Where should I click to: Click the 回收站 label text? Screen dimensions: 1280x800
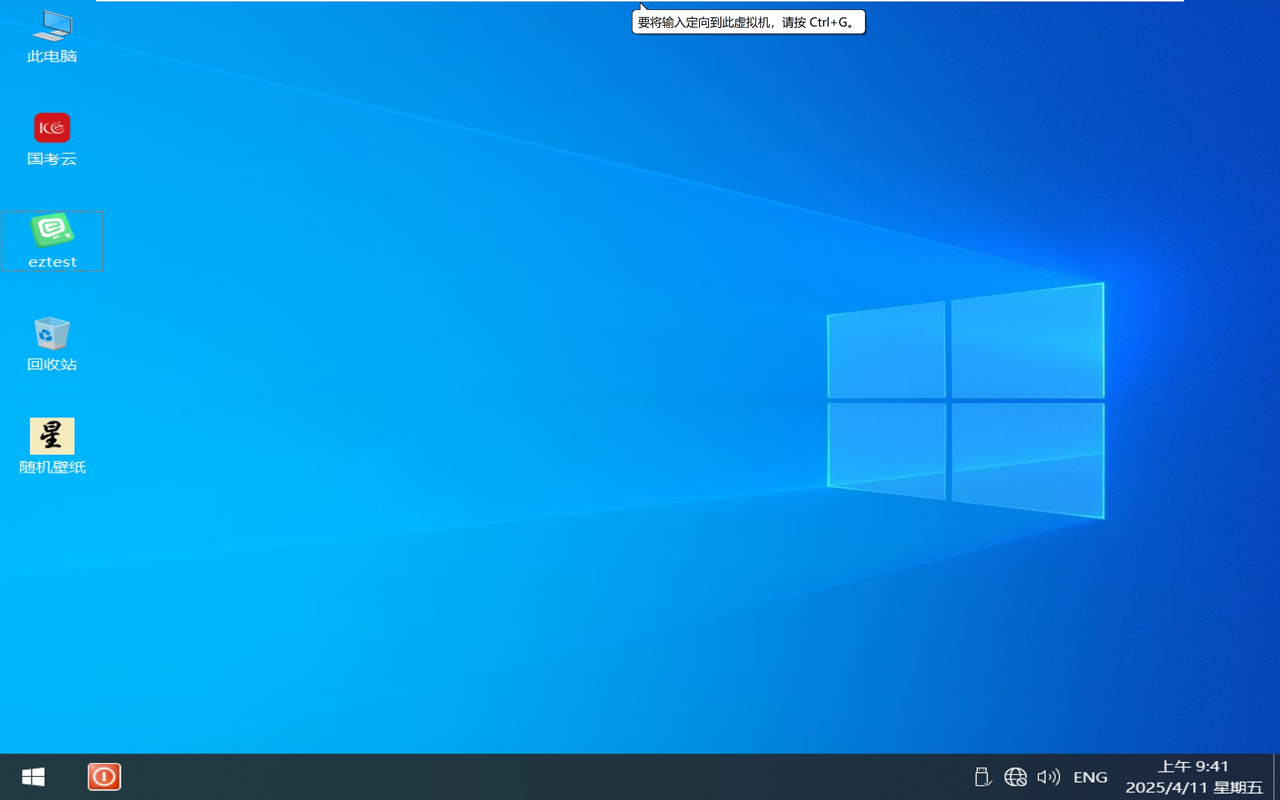click(x=52, y=364)
